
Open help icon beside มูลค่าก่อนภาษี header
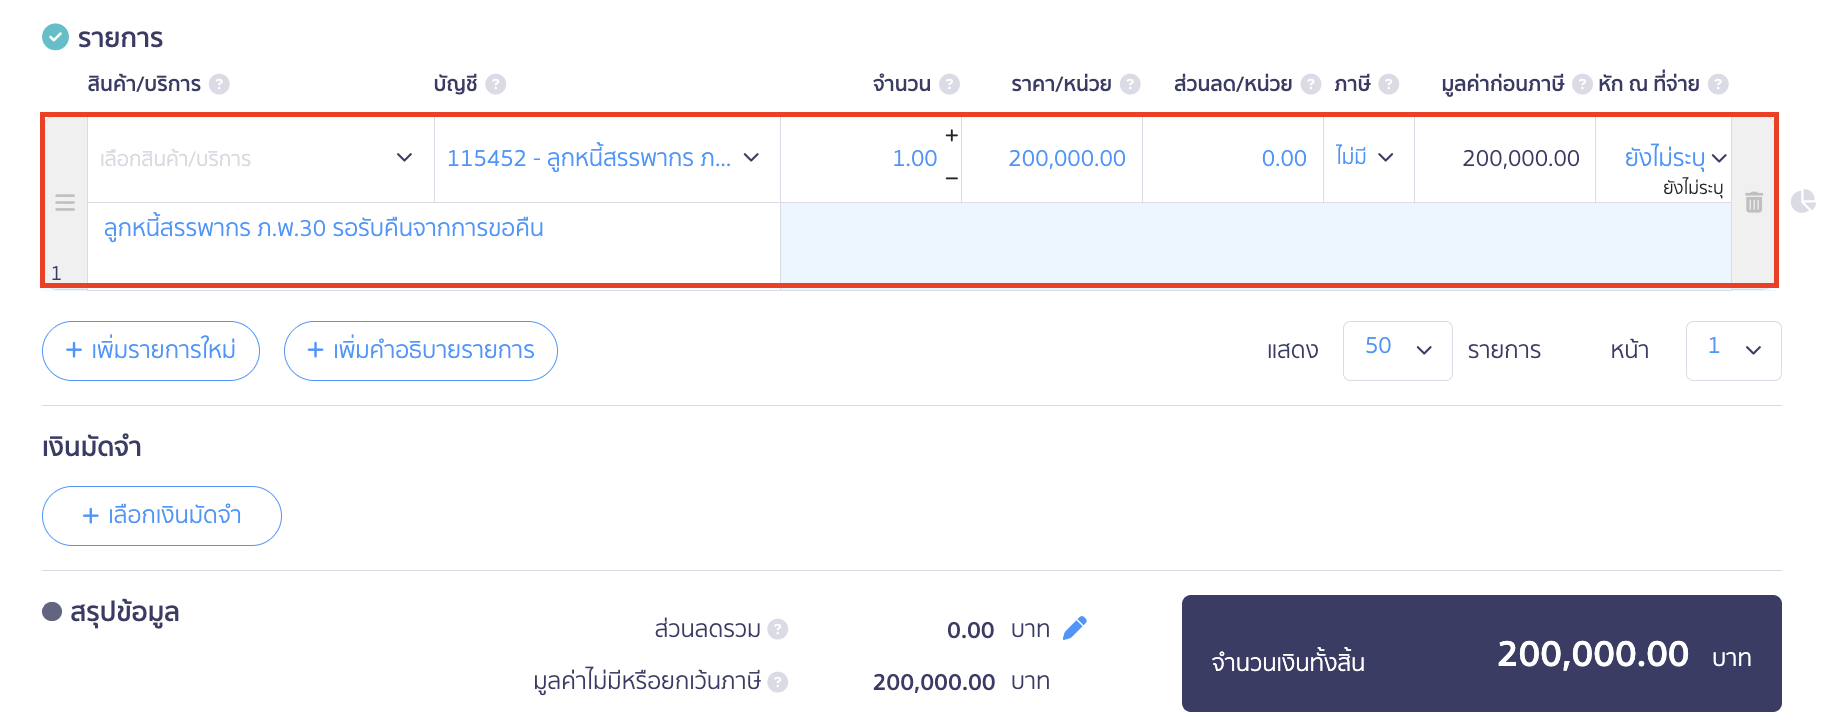[1582, 84]
